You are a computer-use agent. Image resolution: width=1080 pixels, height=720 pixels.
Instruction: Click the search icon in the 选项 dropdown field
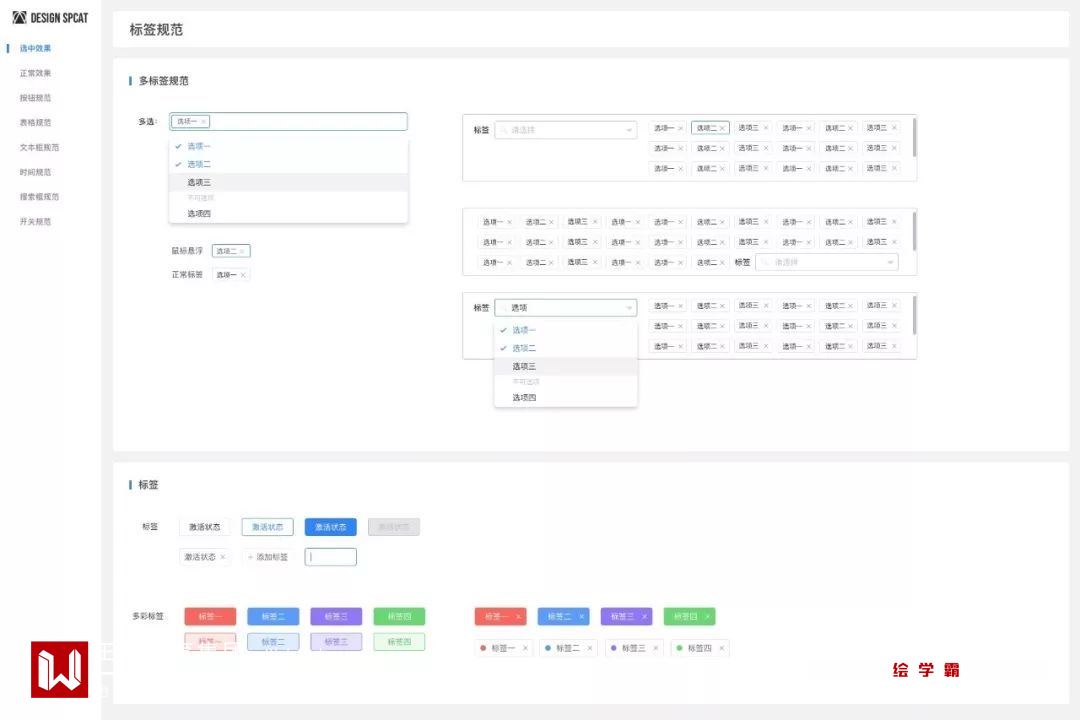tap(503, 308)
